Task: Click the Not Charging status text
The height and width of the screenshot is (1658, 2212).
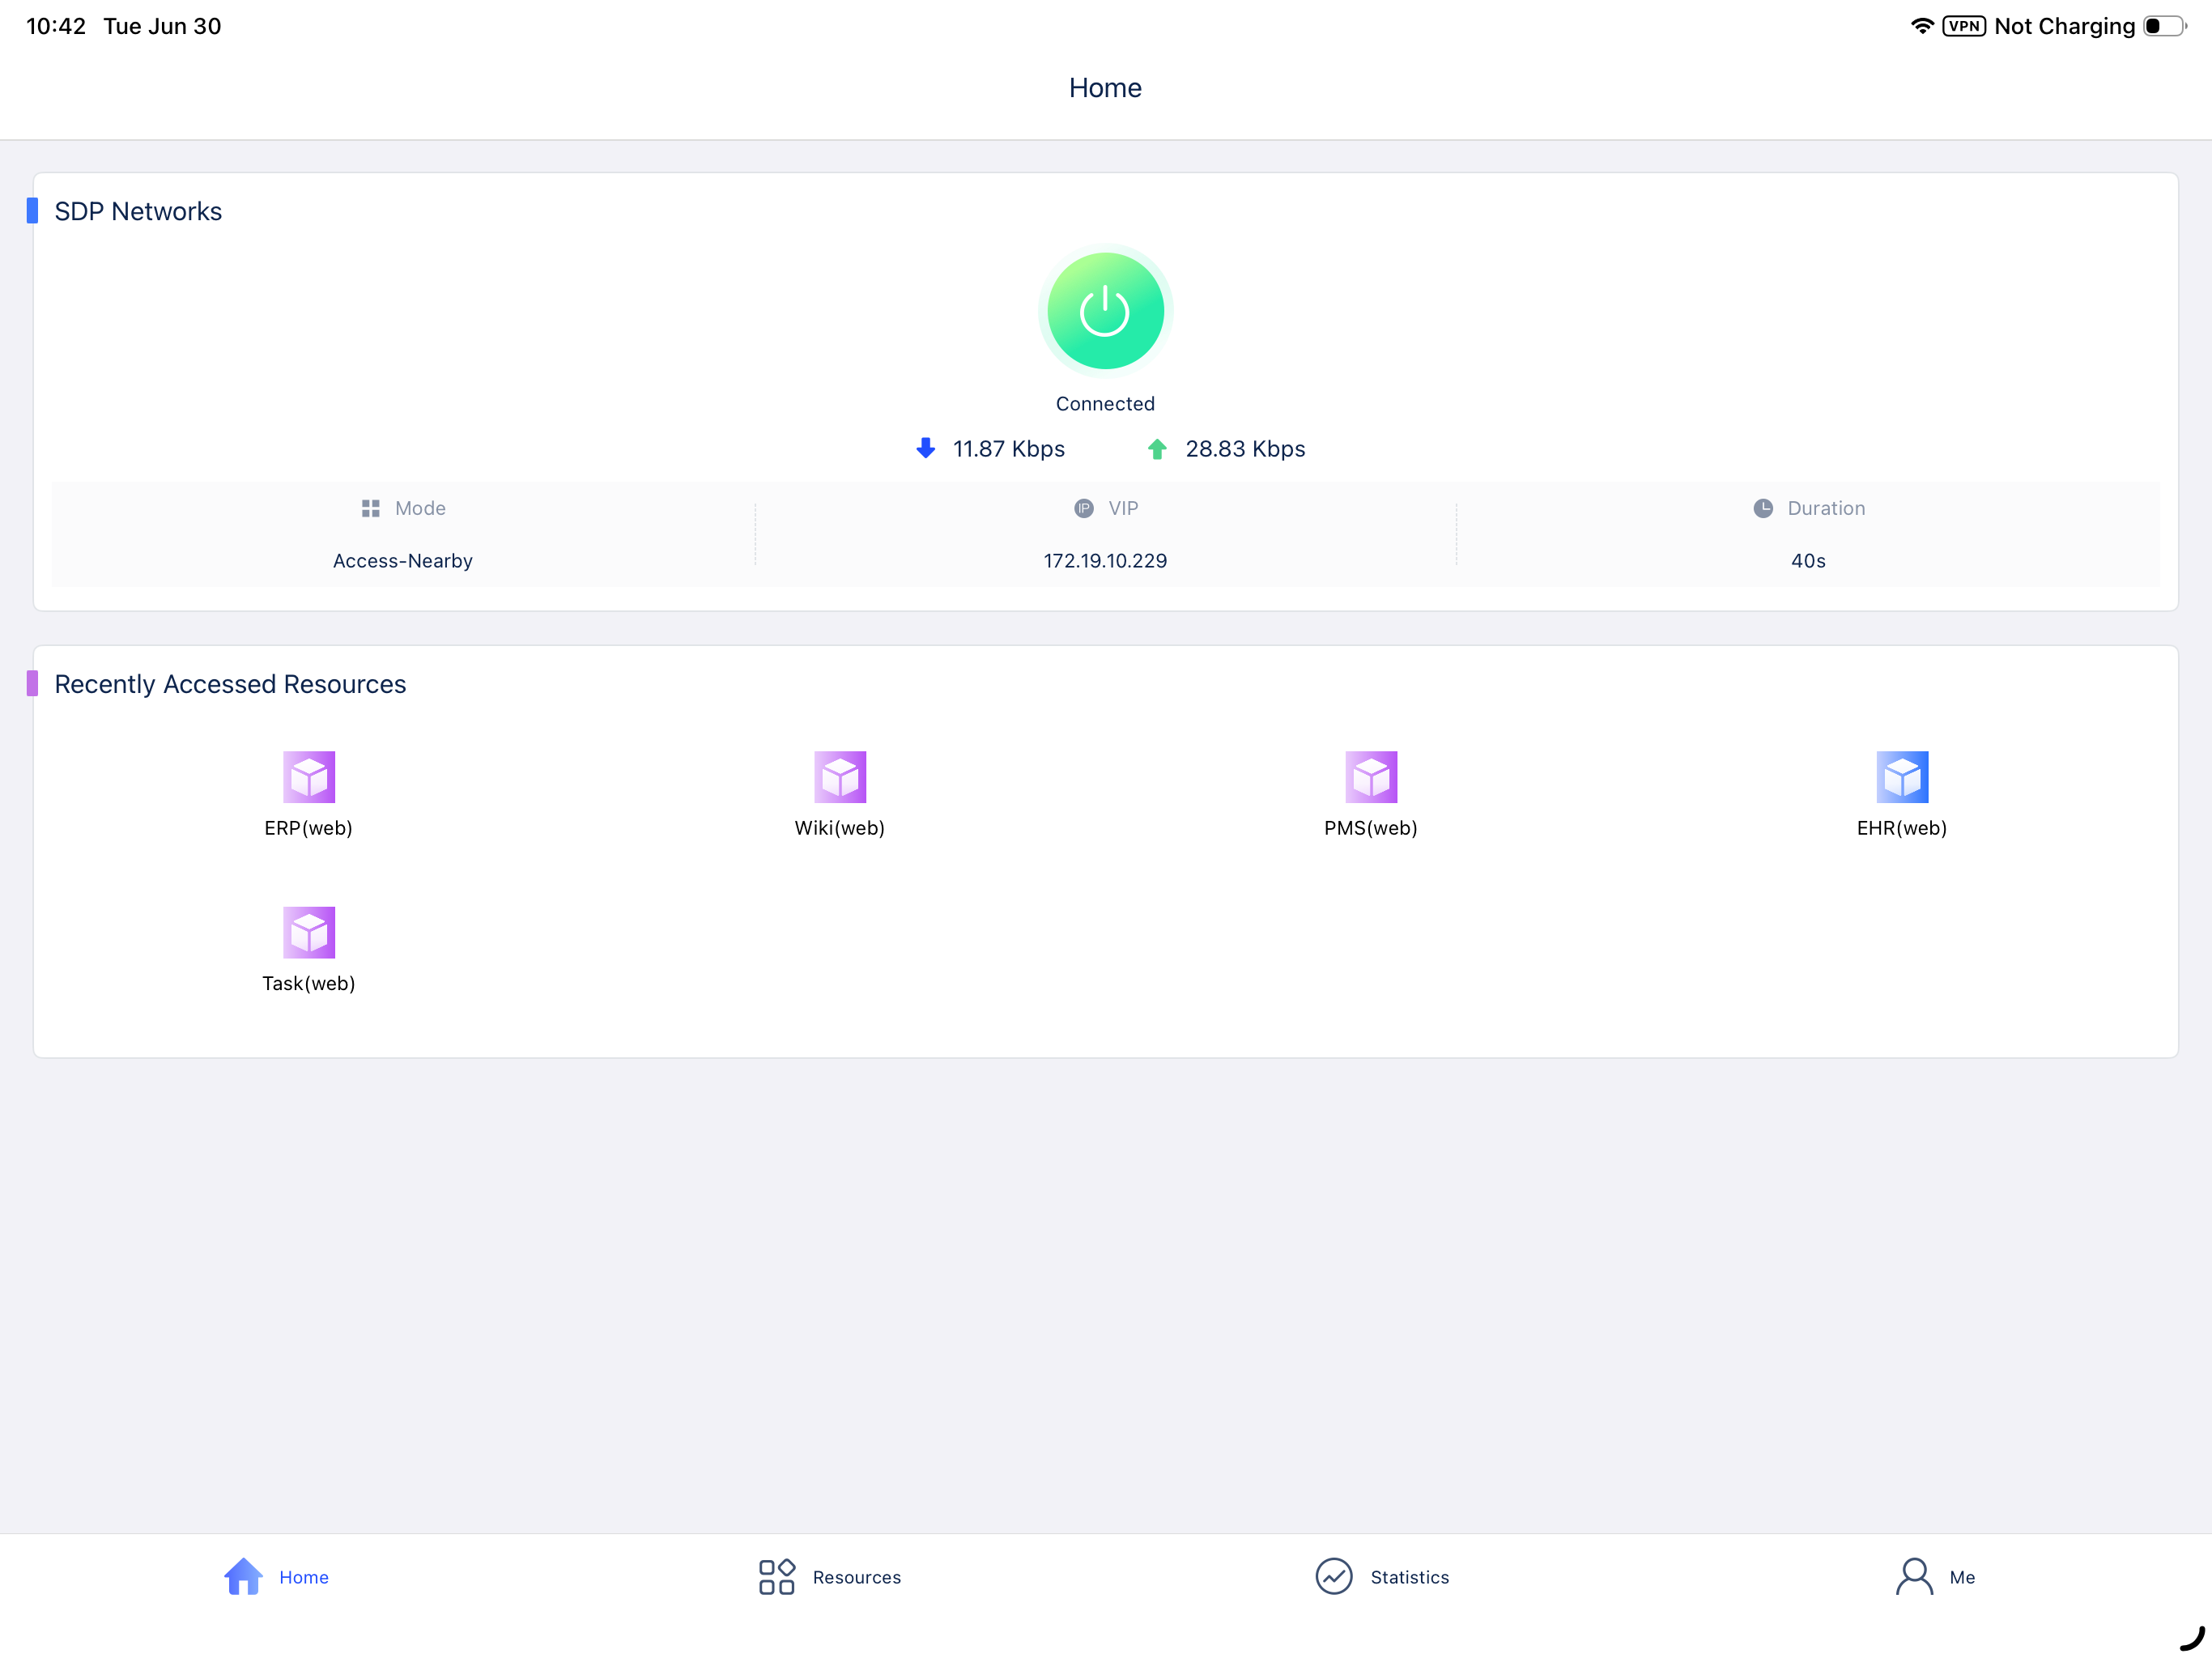Action: point(2065,26)
